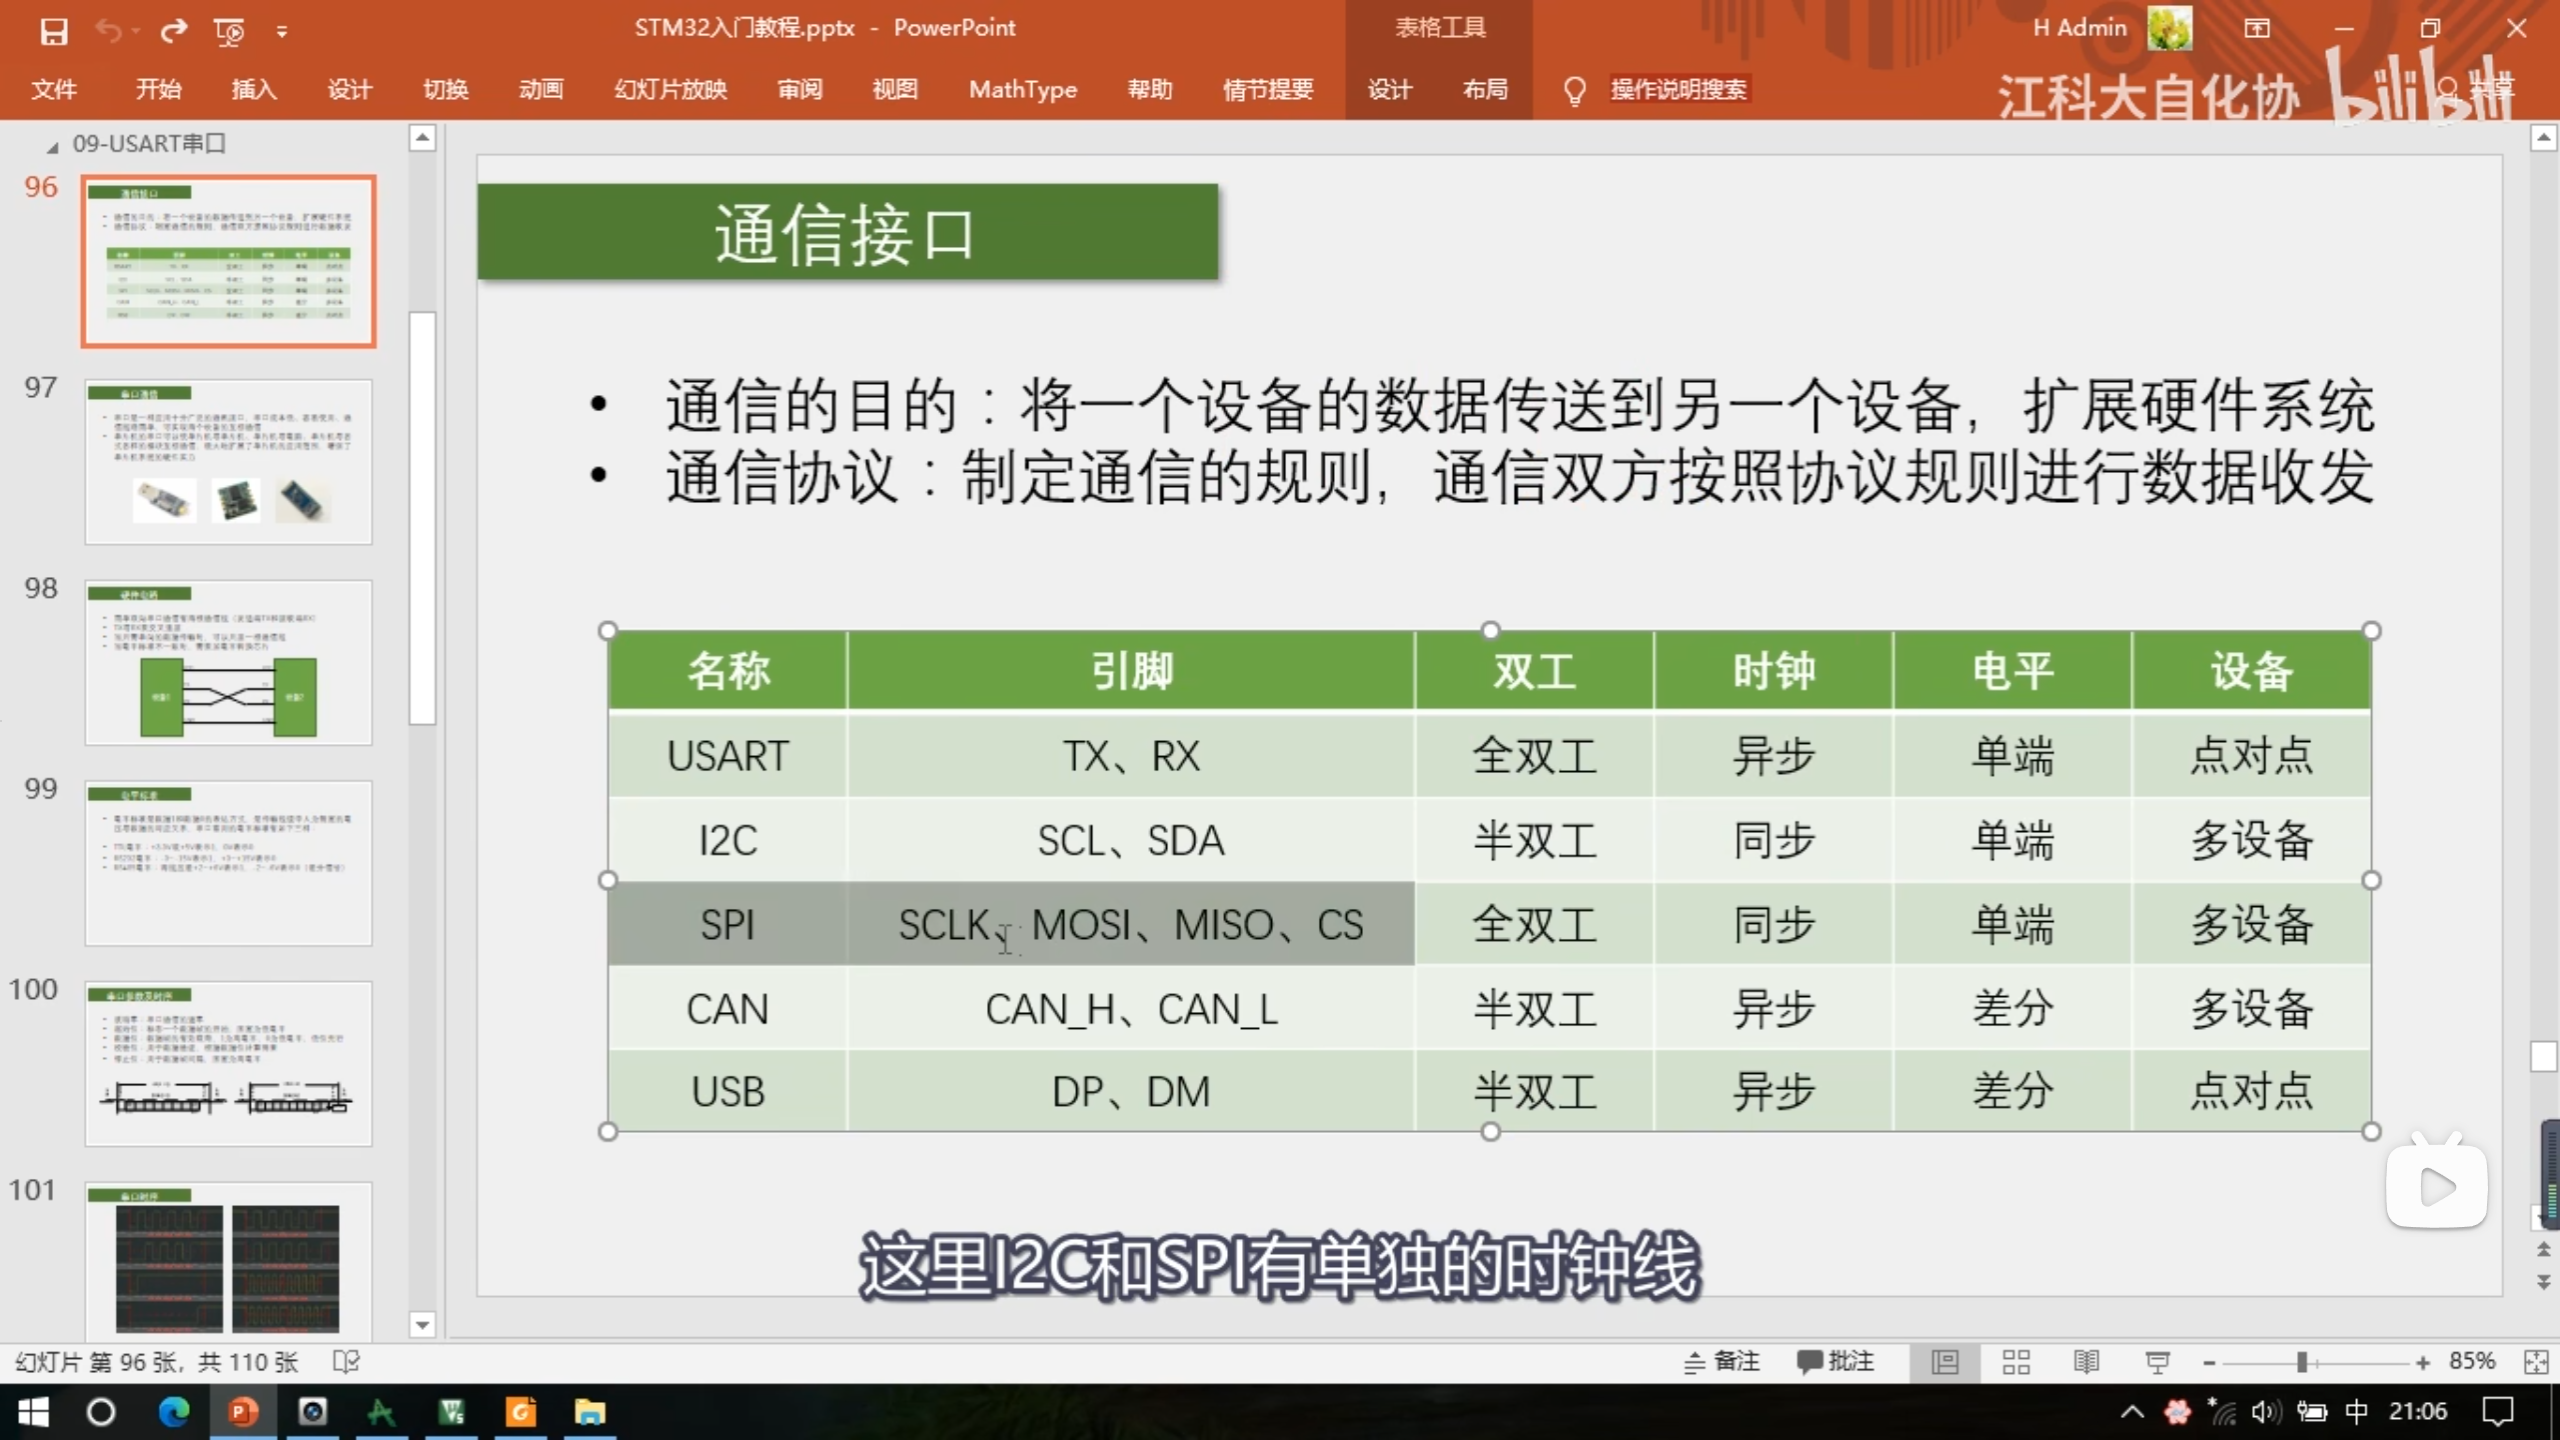This screenshot has height=1440, width=2560.
Task: Collapse the 09-USART串口 section
Action: pos(53,146)
